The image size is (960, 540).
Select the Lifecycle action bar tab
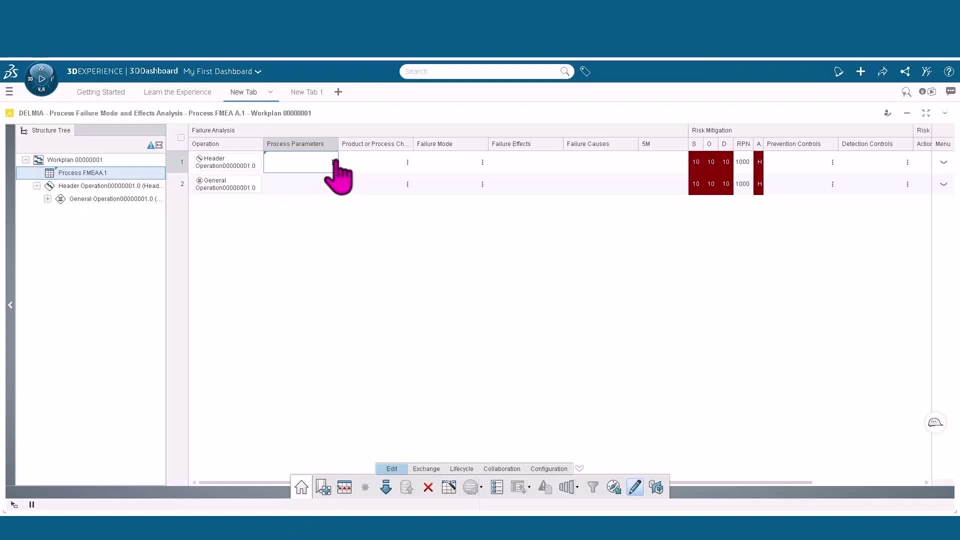pyautogui.click(x=461, y=468)
